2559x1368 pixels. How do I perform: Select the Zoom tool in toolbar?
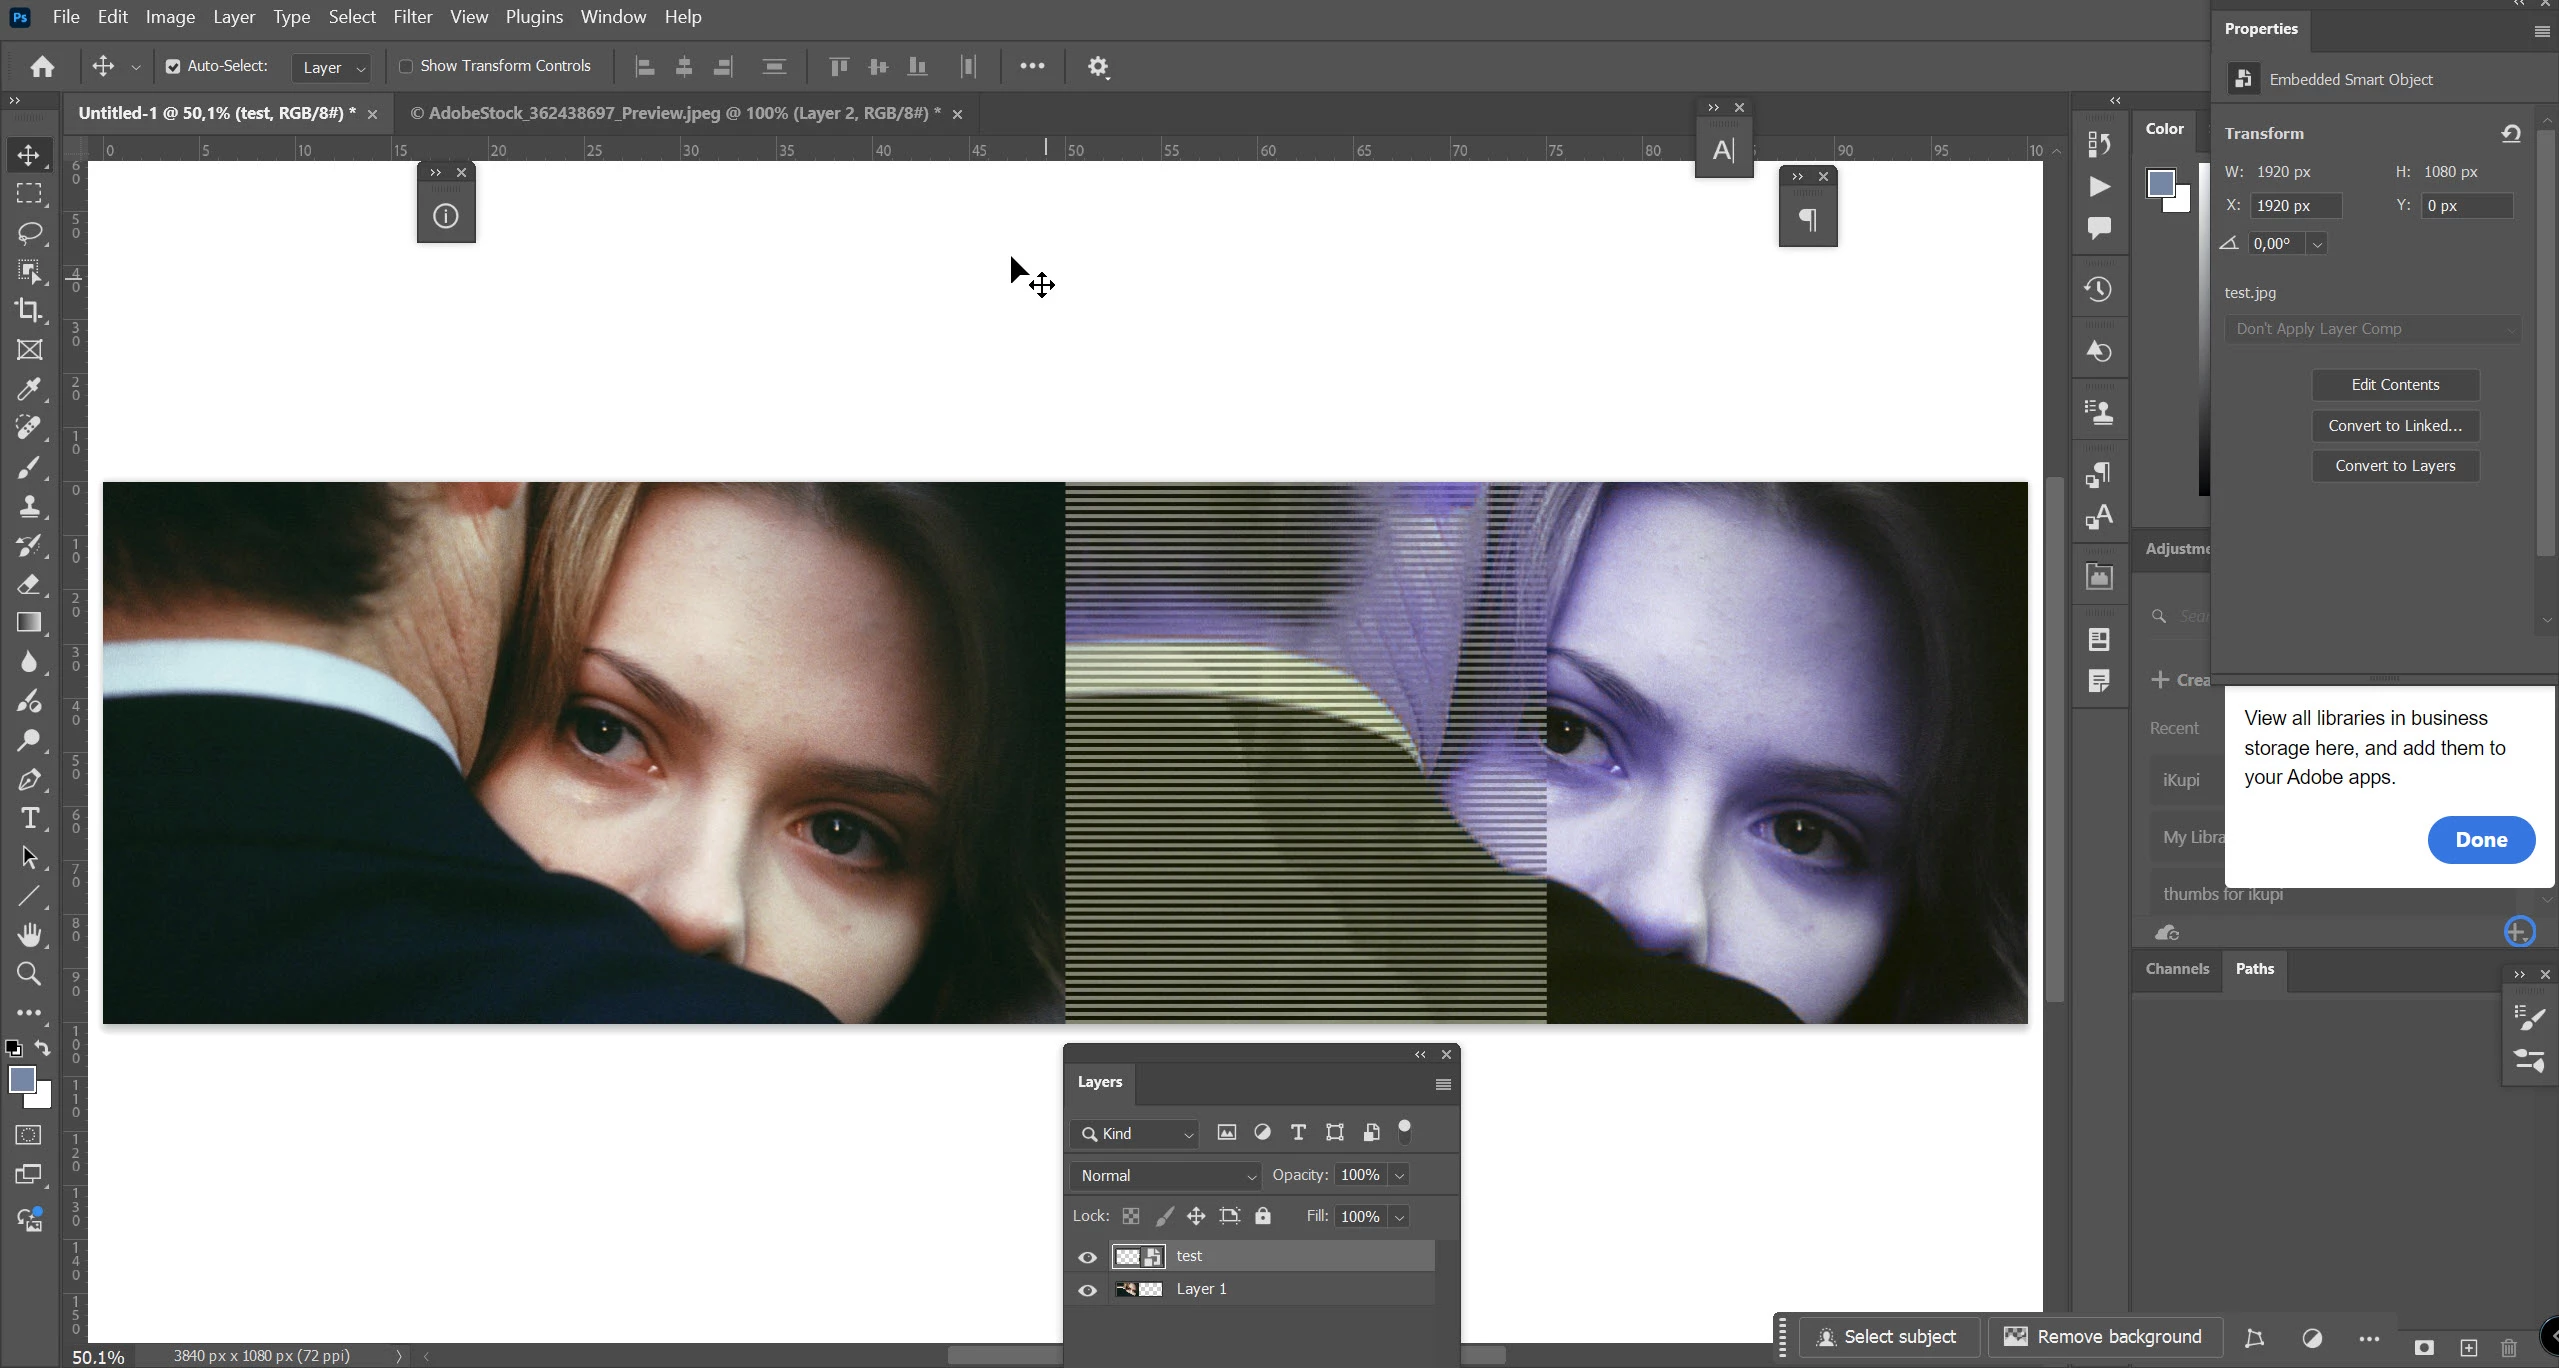(29, 973)
